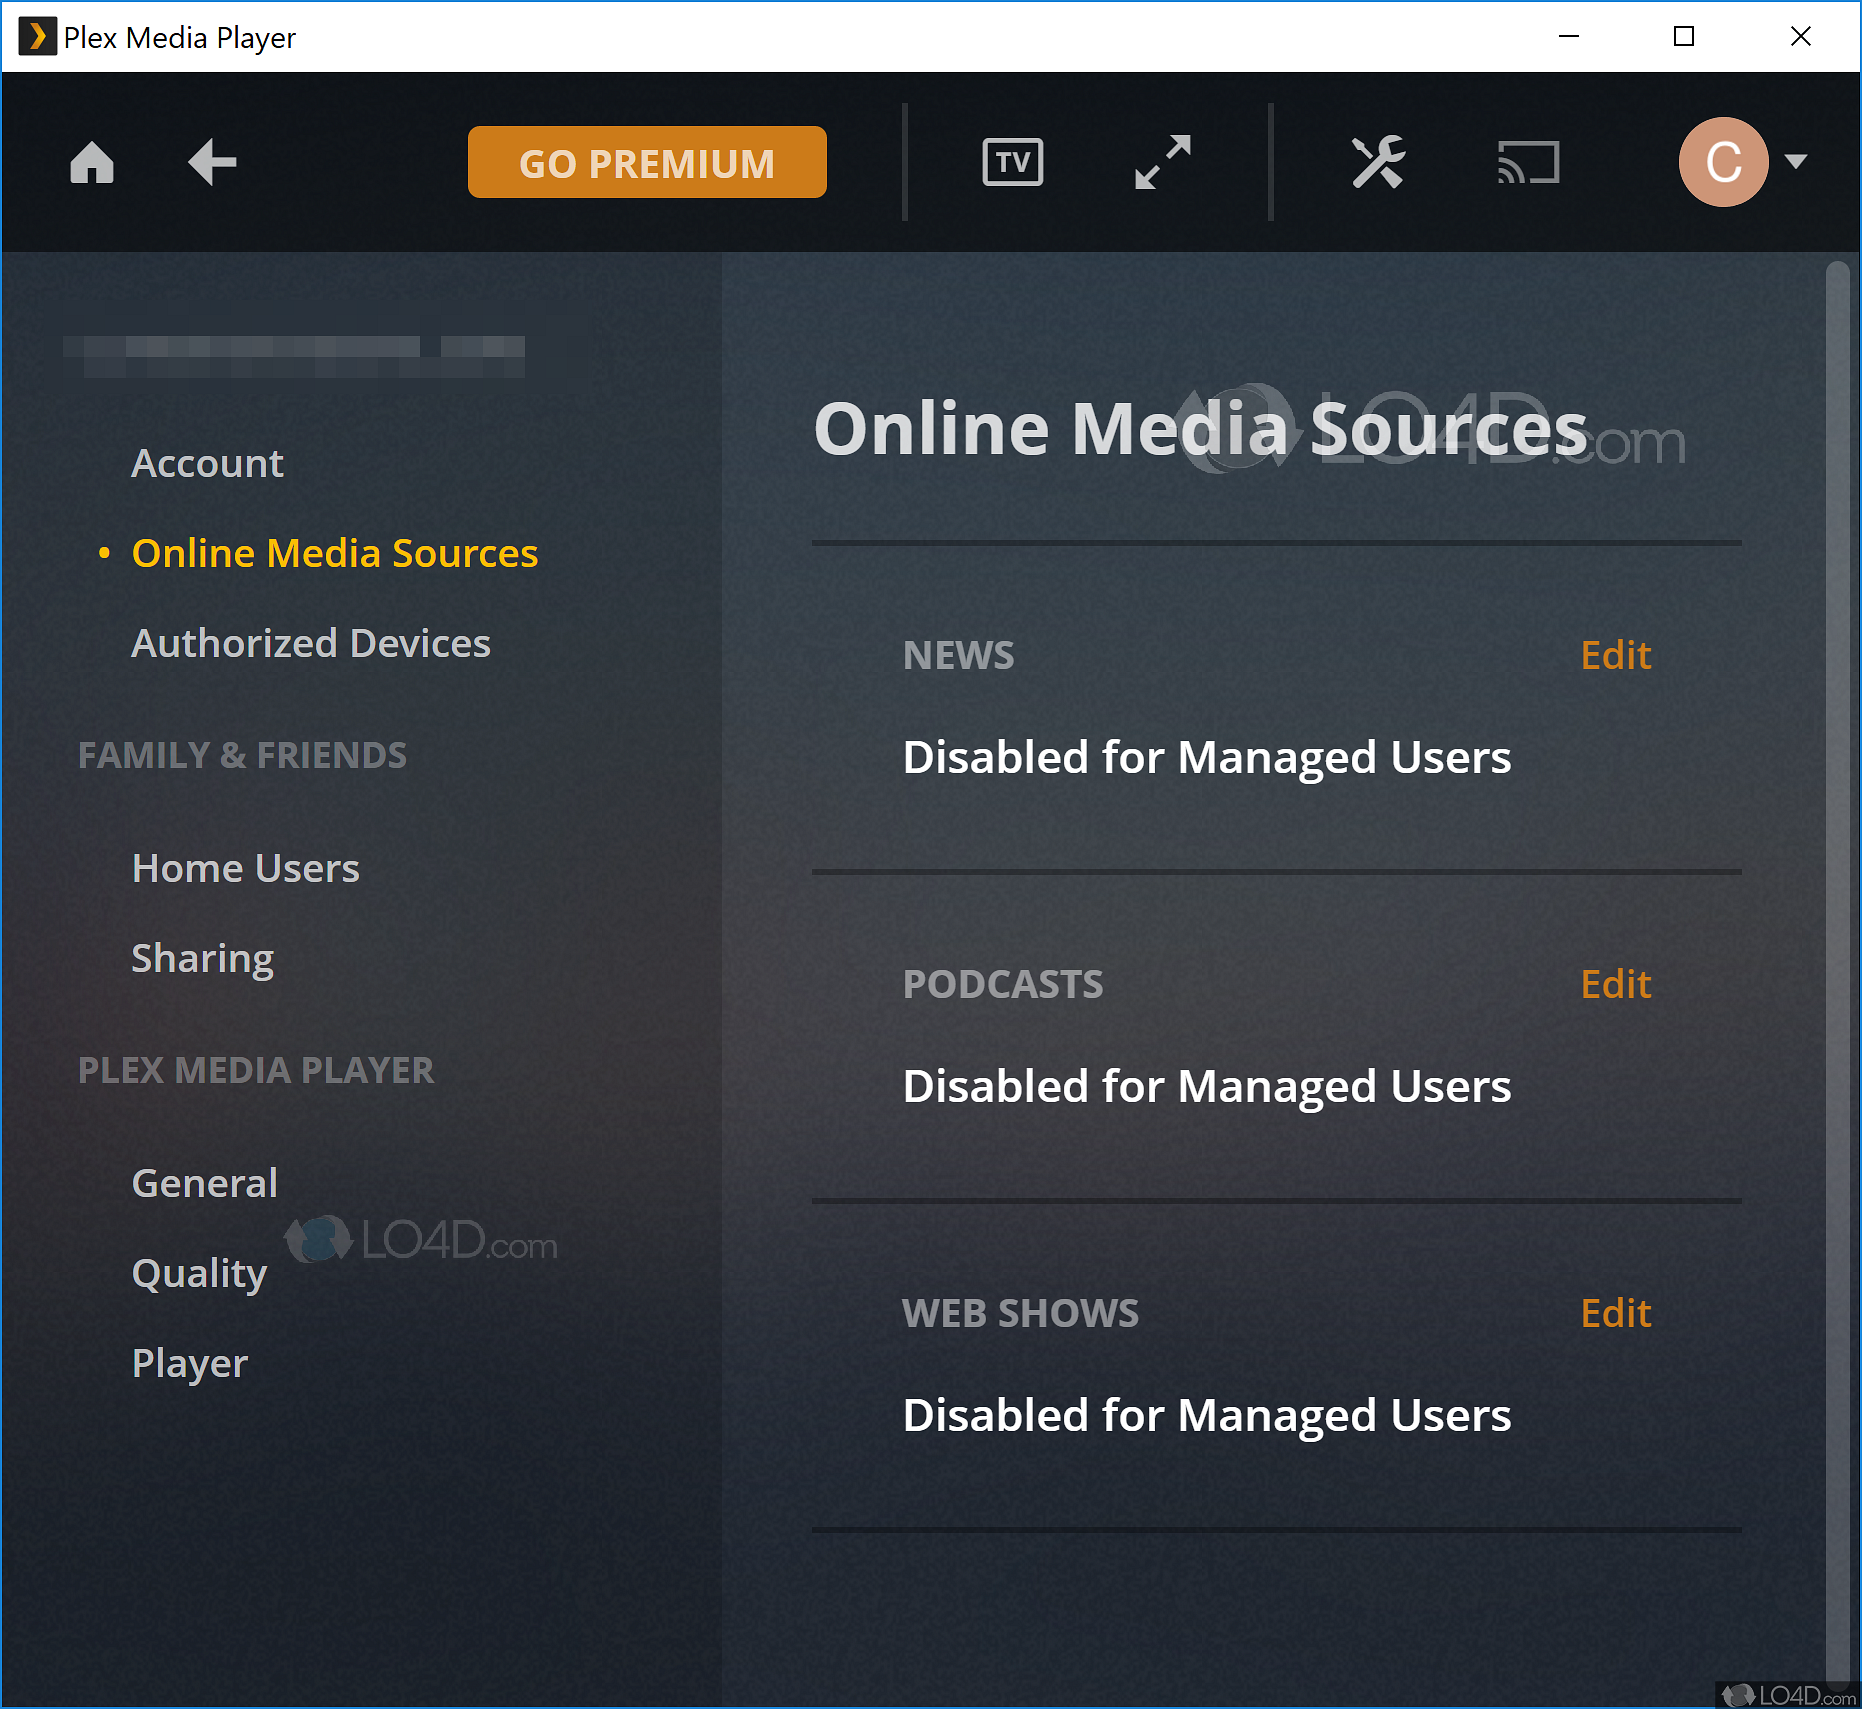The width and height of the screenshot is (1862, 1709).
Task: Maximize the Plex Media Player window
Action: pos(1684,37)
